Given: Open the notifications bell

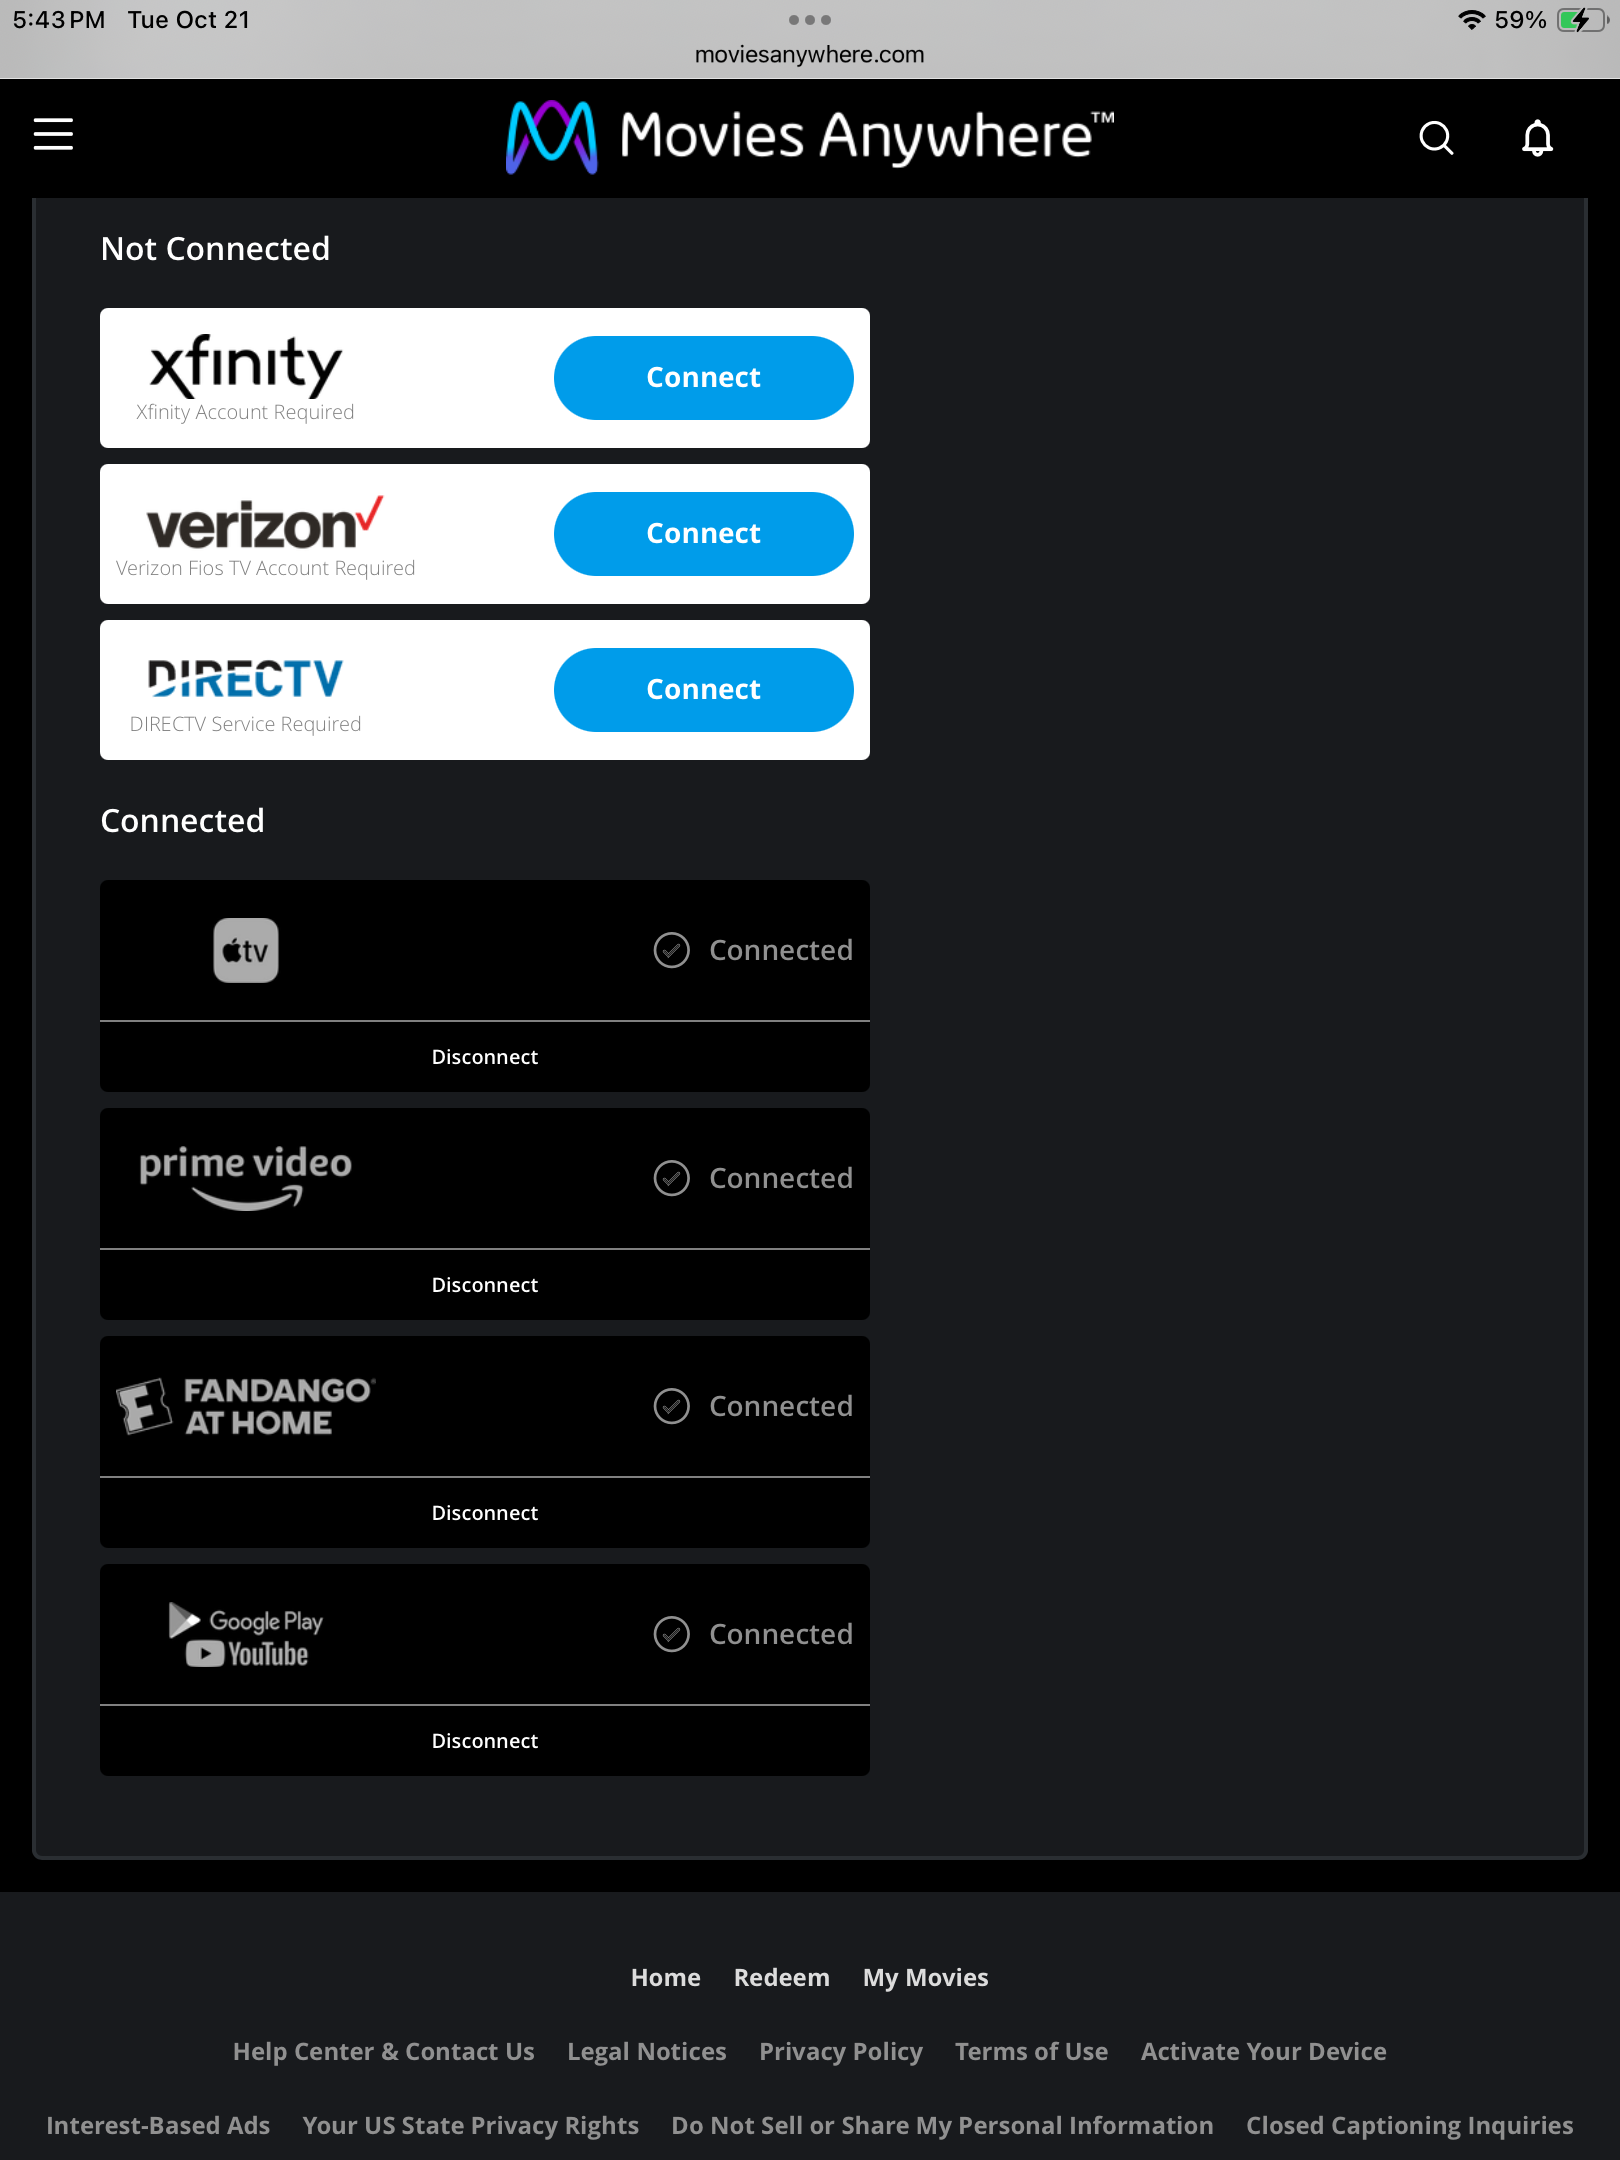Looking at the screenshot, I should pyautogui.click(x=1537, y=138).
